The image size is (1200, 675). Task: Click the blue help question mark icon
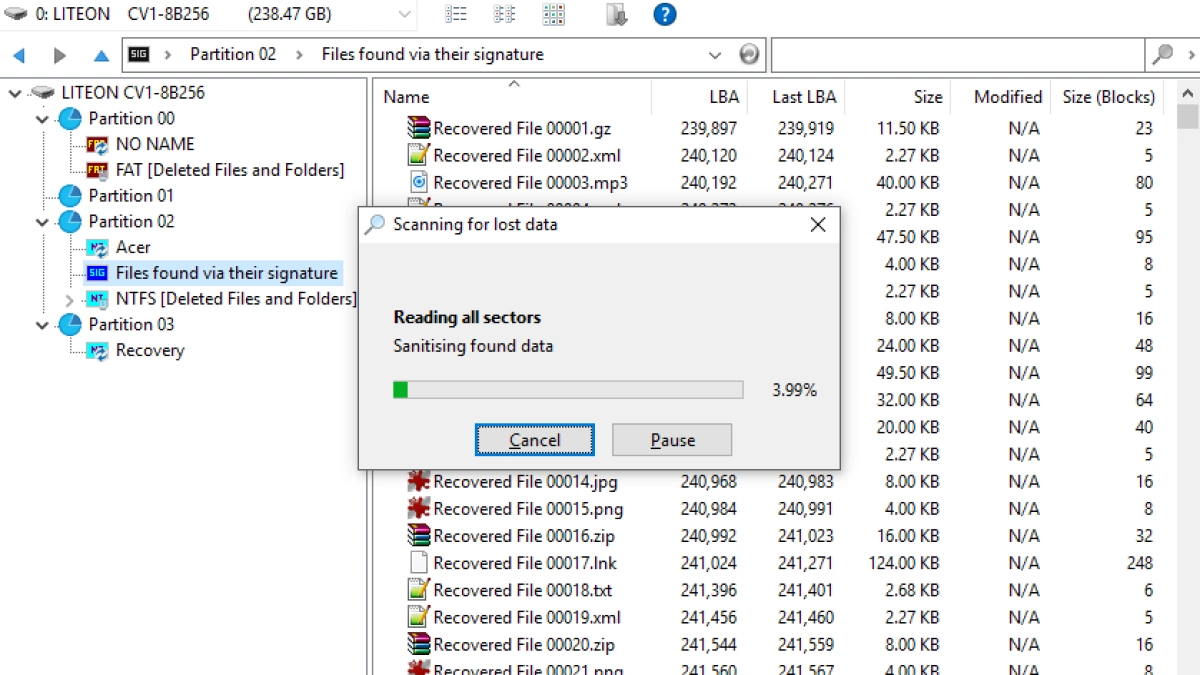pyautogui.click(x=664, y=15)
